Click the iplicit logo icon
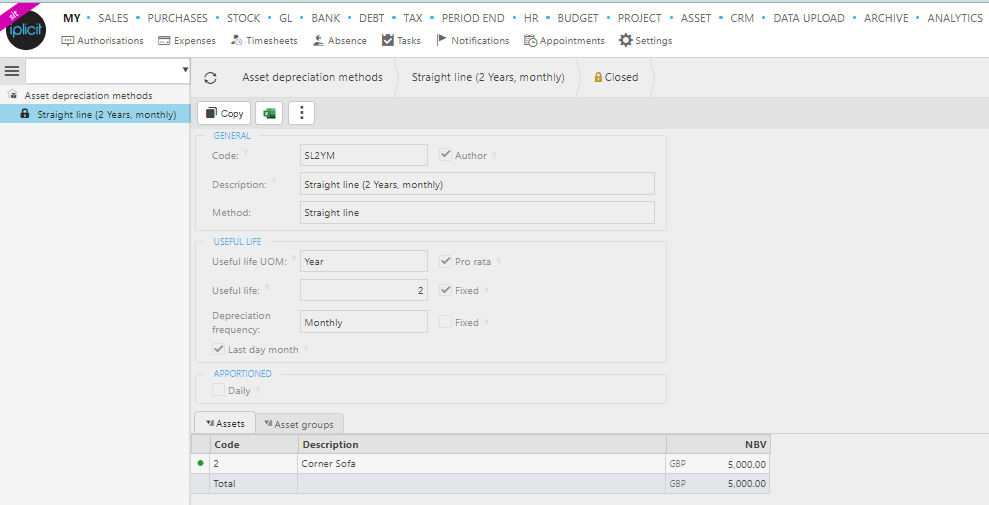 [x=26, y=29]
